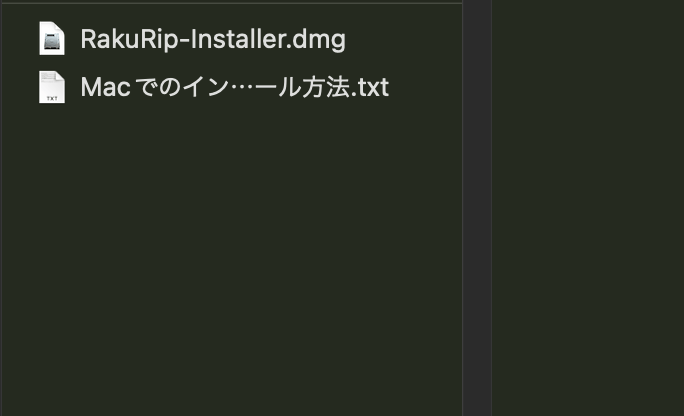Screen dimensions: 684x416
Task: Click the .txt extension of the install guide
Action: pos(370,87)
